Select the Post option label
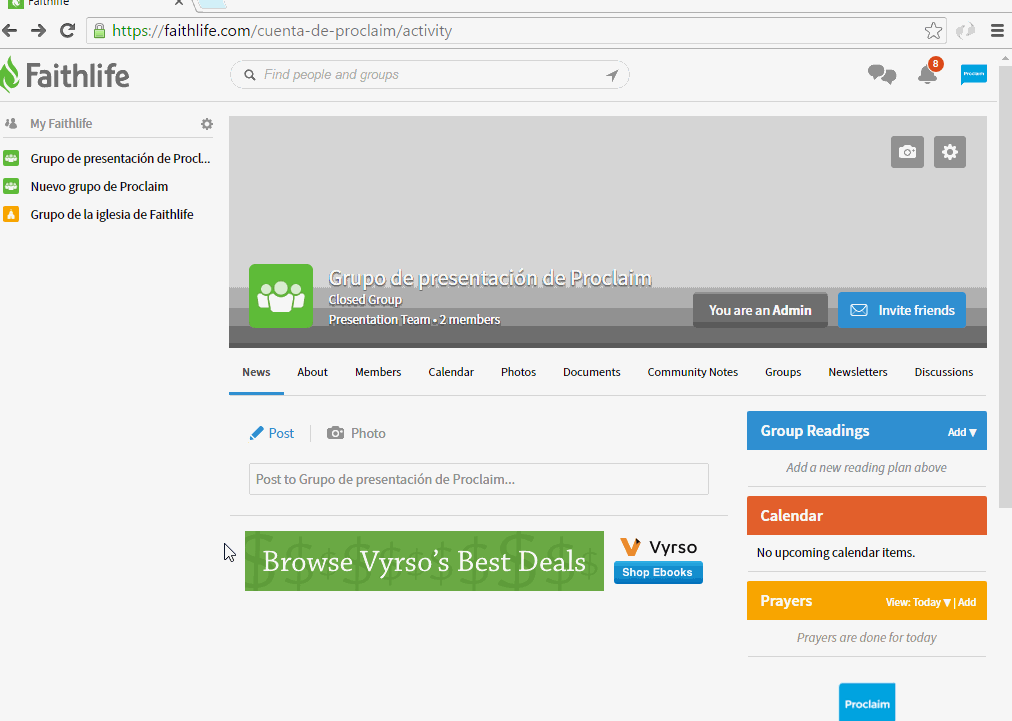The height and width of the screenshot is (721, 1012). coord(281,433)
